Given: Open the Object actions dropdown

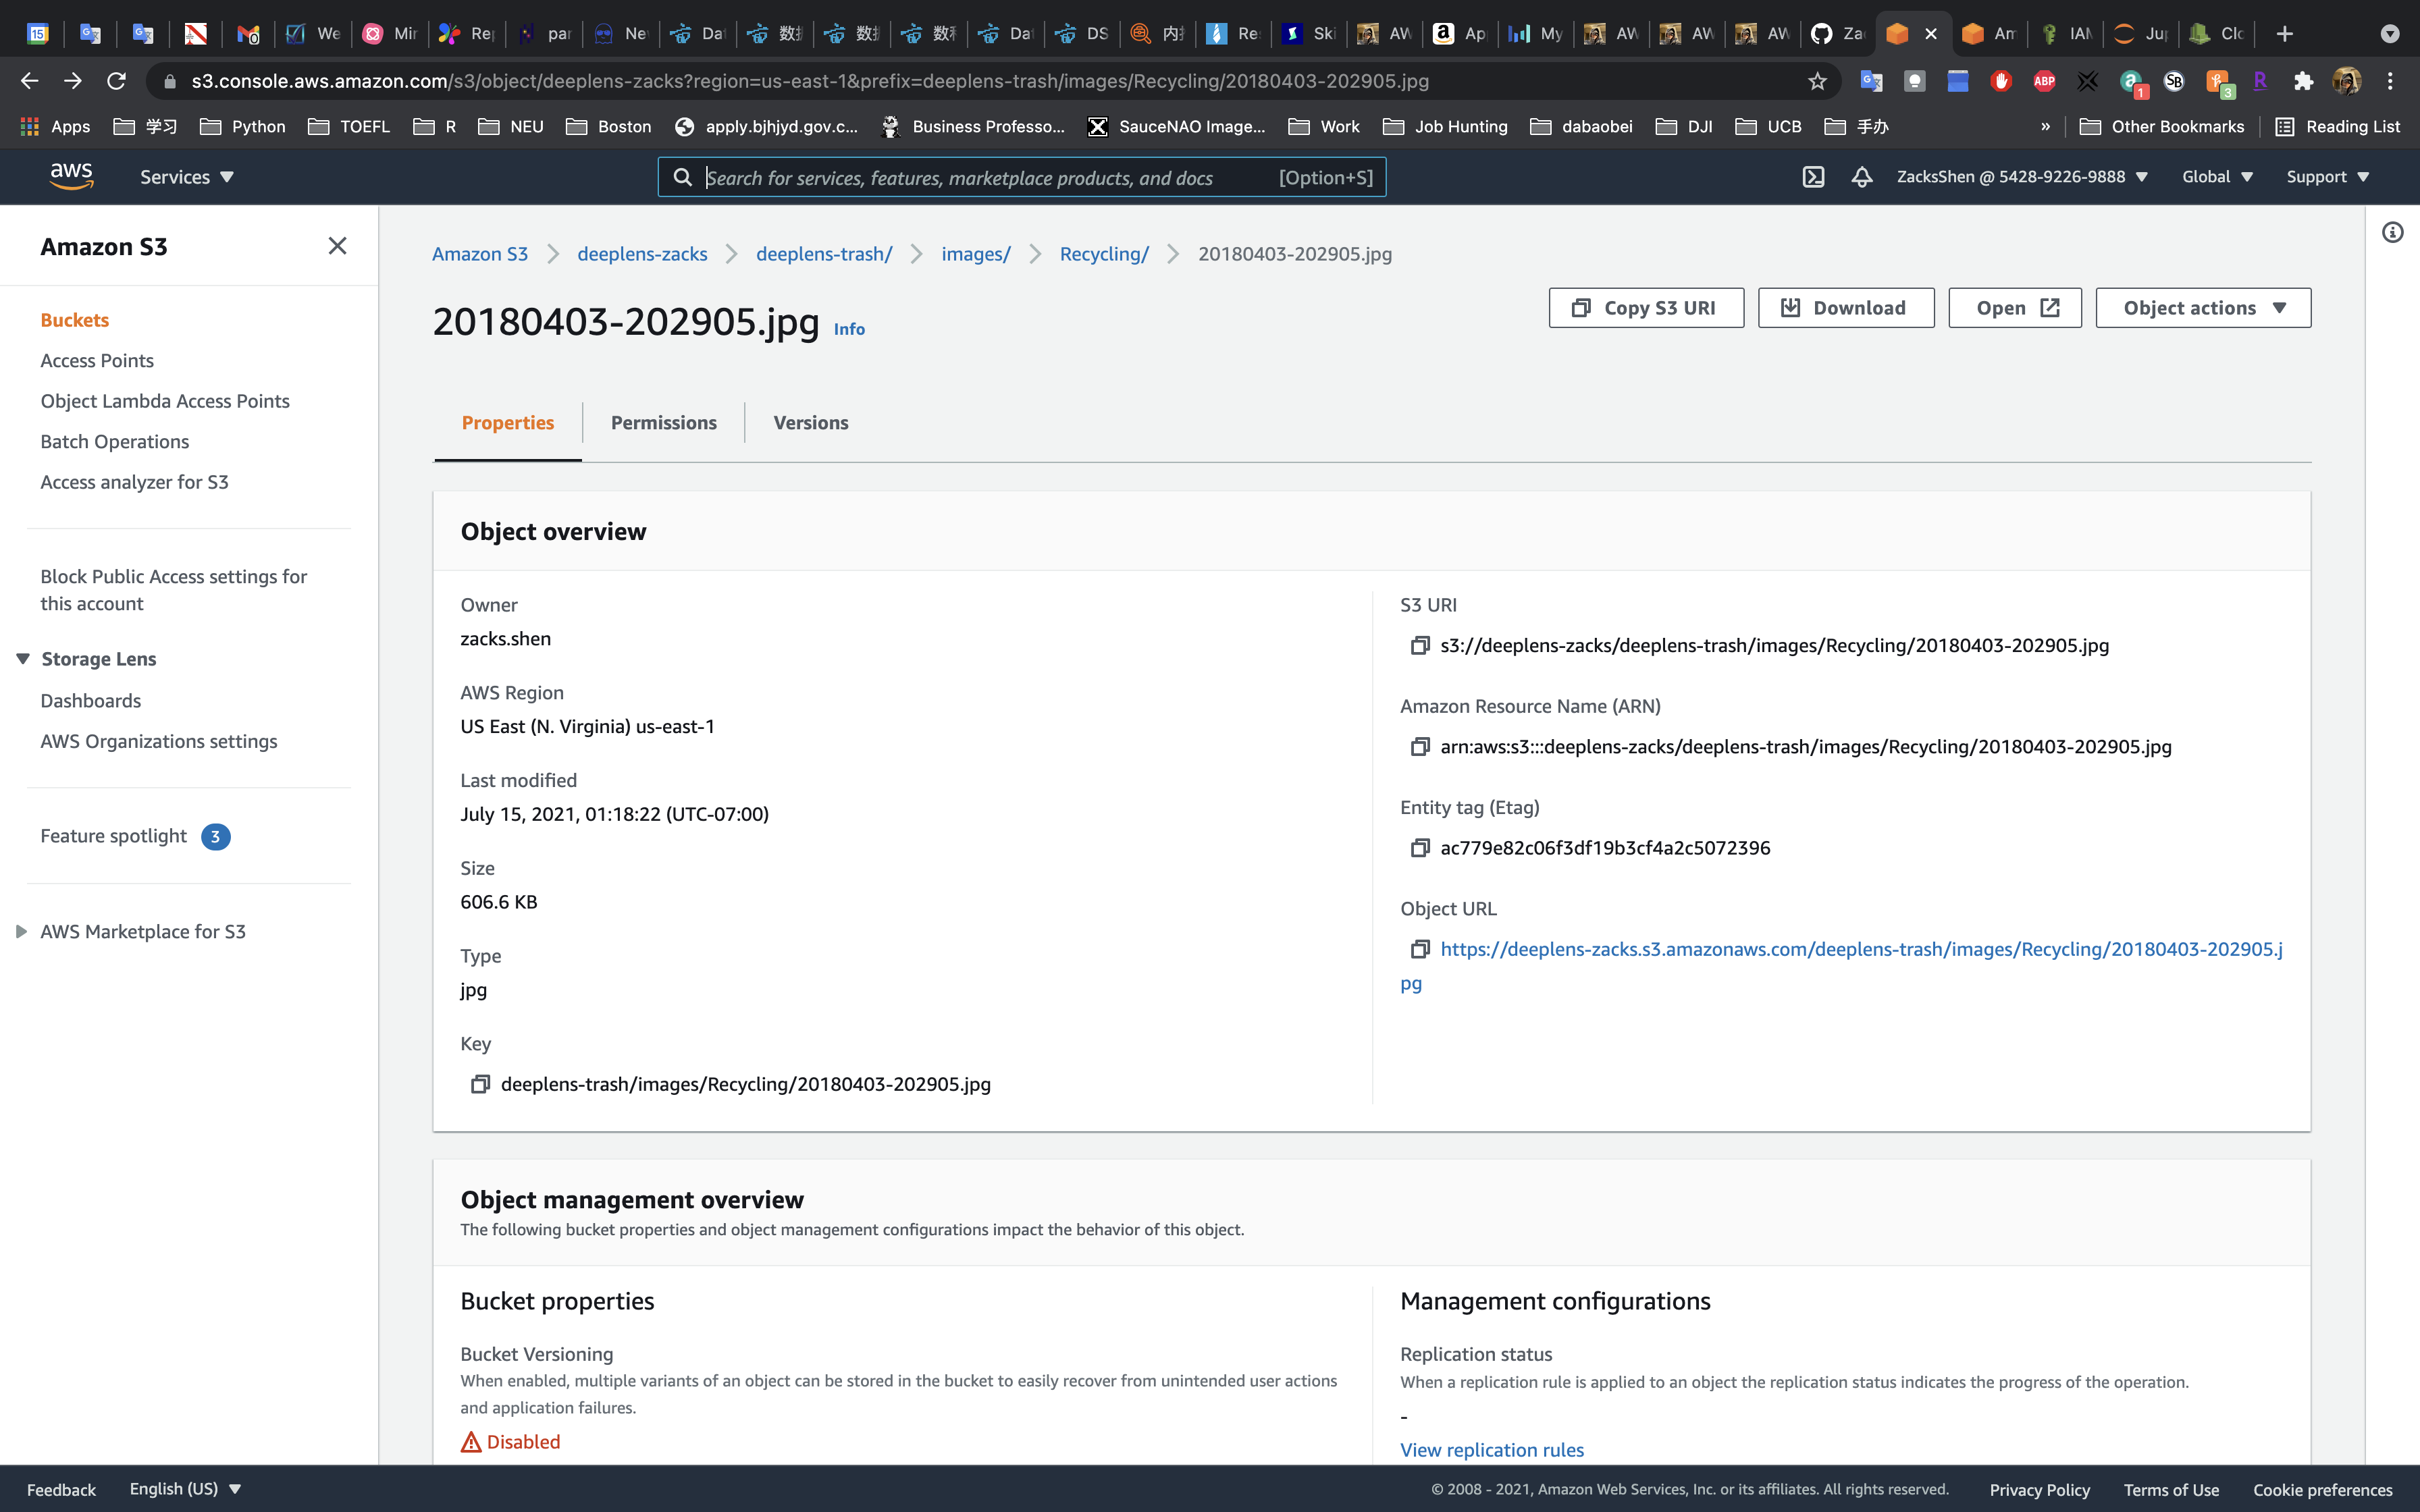Looking at the screenshot, I should 2203,308.
